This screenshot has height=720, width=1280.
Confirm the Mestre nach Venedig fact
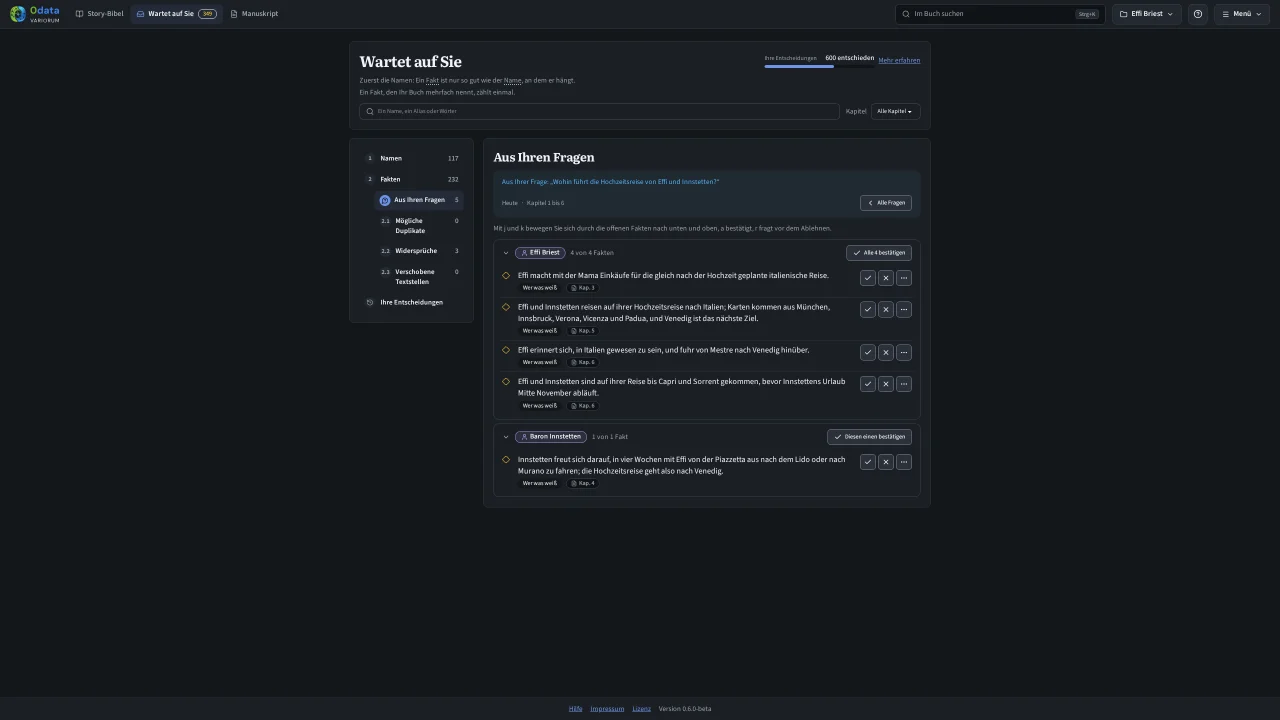click(868, 352)
